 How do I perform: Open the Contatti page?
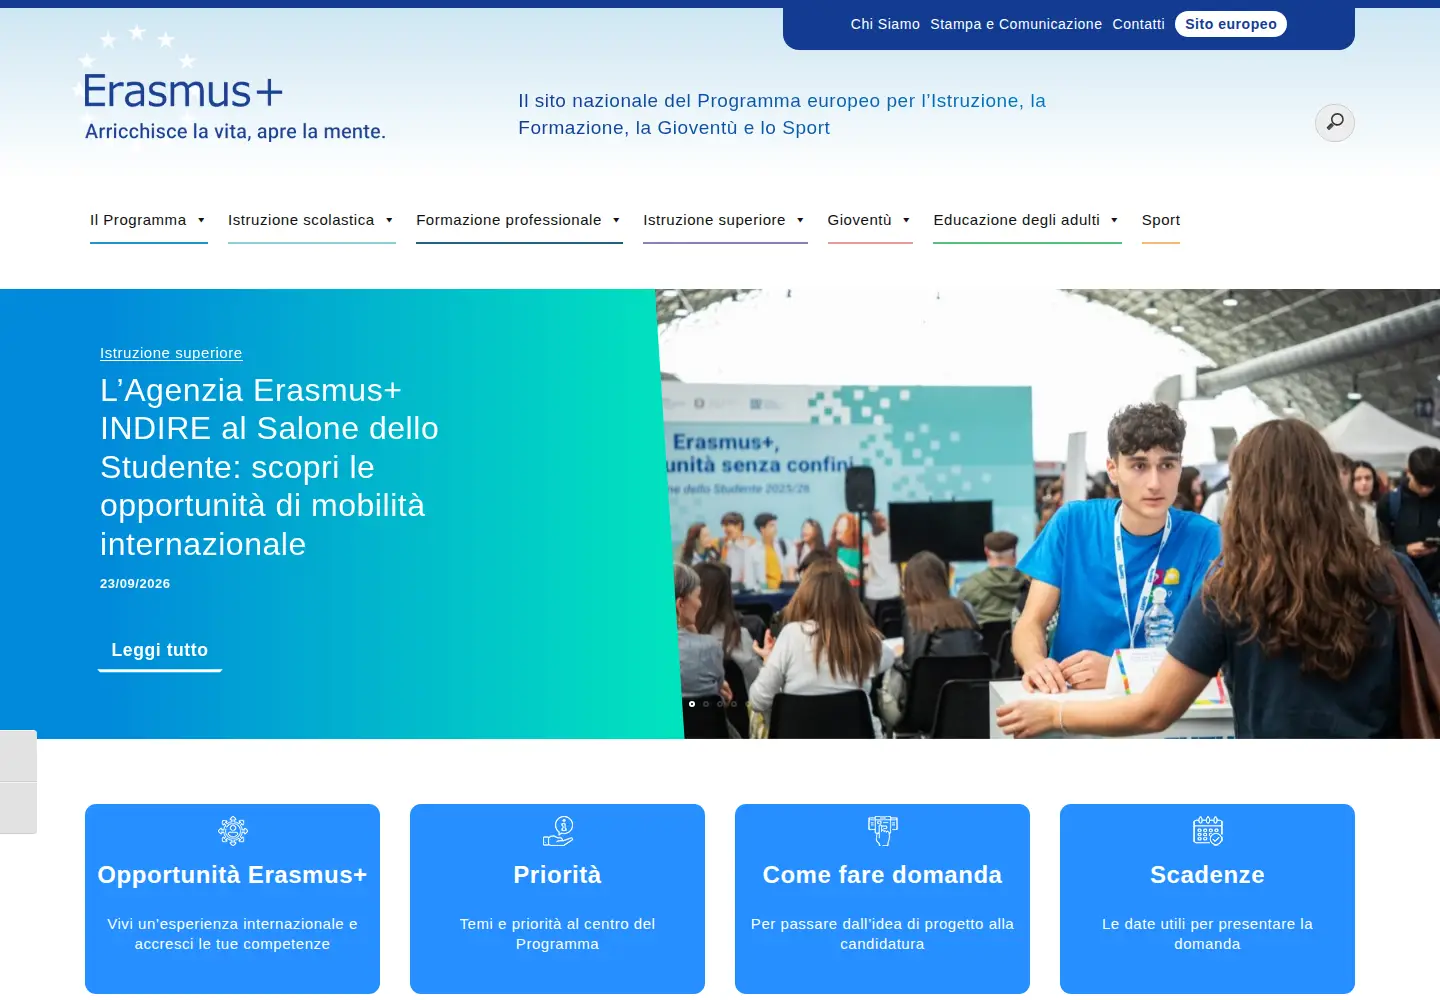click(1138, 24)
